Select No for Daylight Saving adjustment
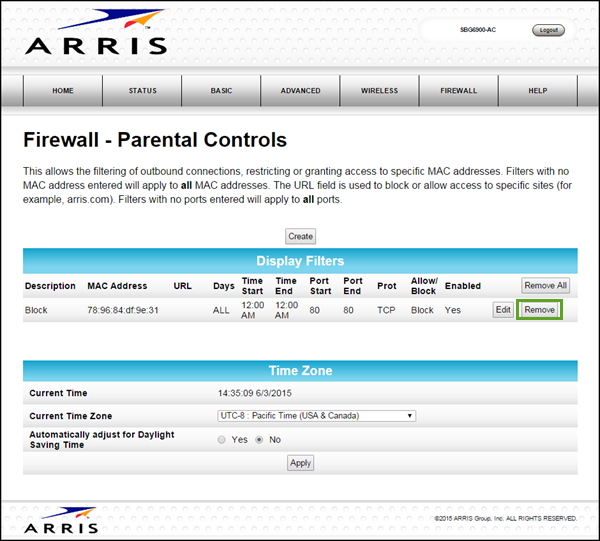 (x=260, y=439)
